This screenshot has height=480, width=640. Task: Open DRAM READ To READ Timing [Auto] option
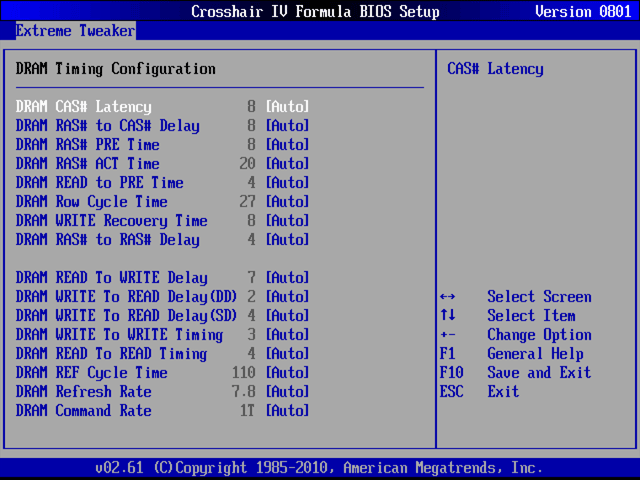point(287,353)
